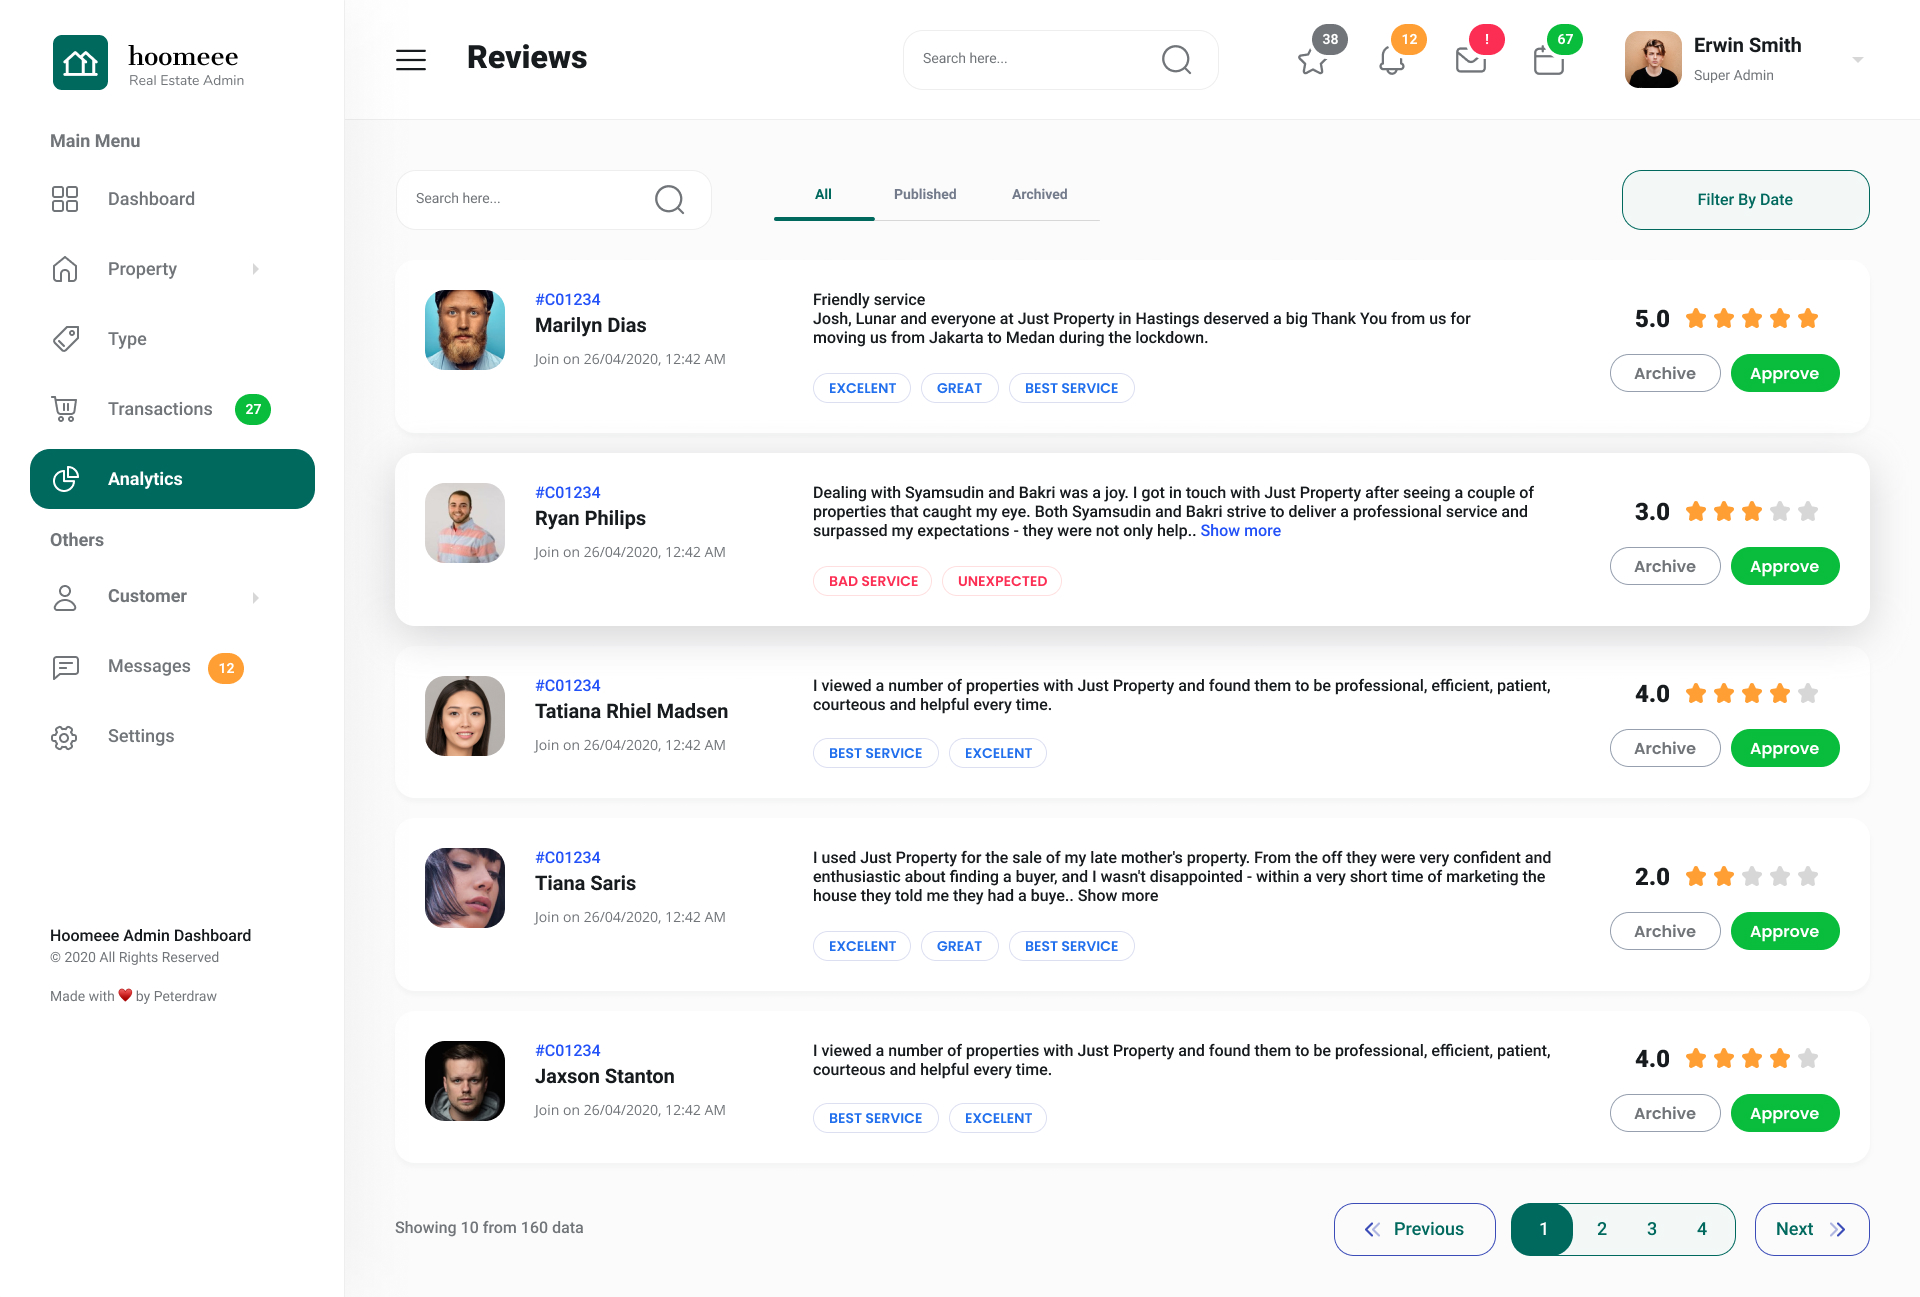Approve Marilyn Dias's review

(1784, 373)
